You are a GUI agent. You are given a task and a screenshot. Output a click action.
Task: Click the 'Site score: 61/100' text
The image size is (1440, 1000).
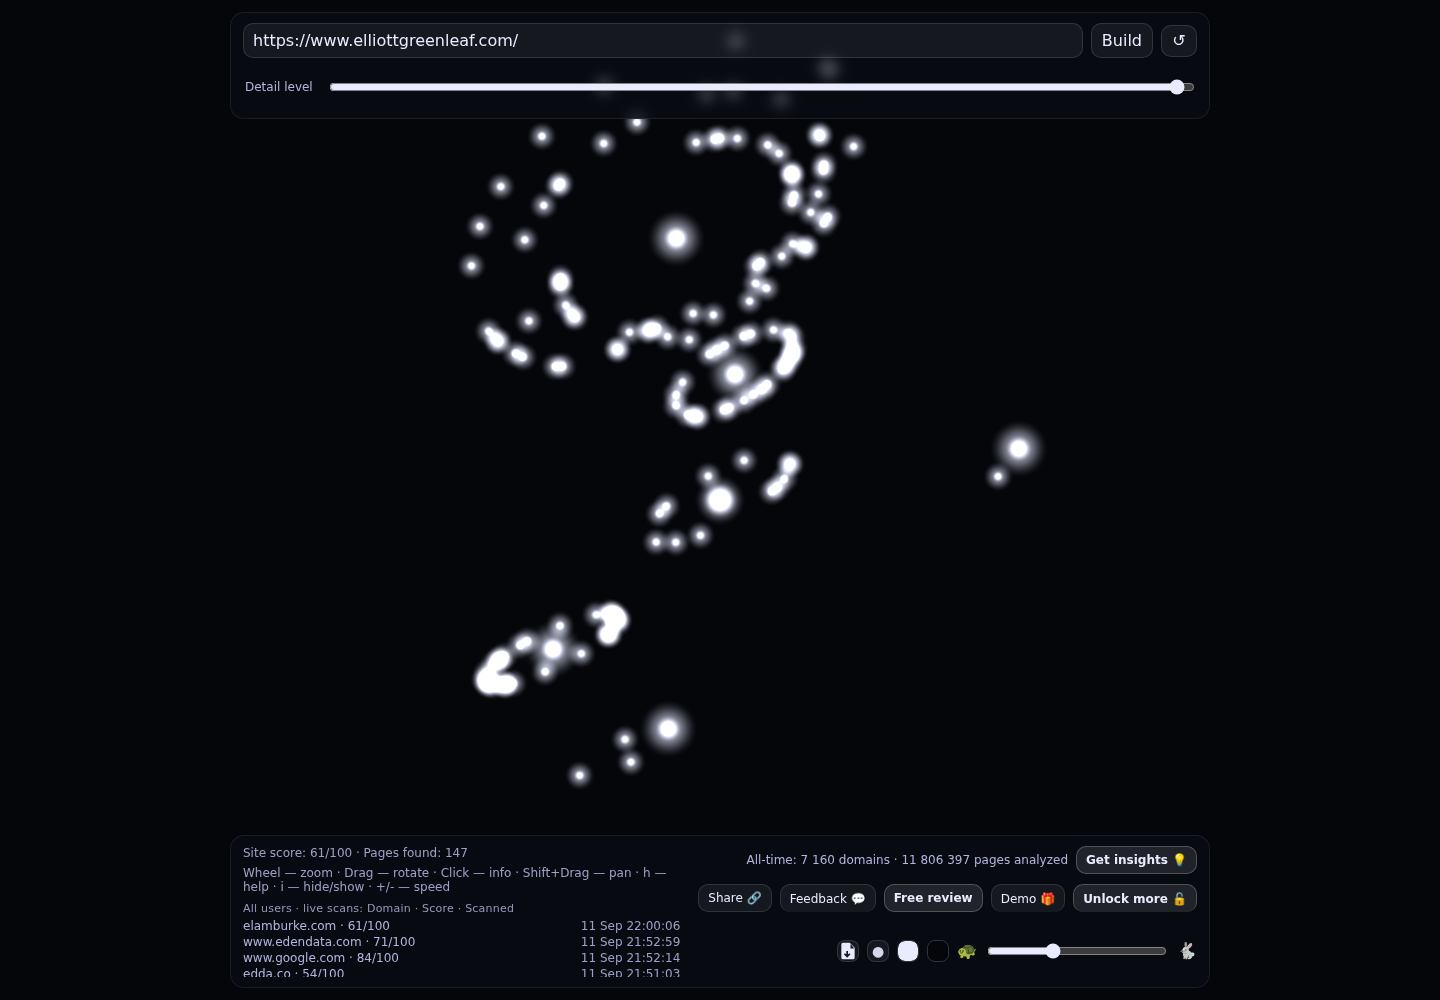tap(297, 853)
